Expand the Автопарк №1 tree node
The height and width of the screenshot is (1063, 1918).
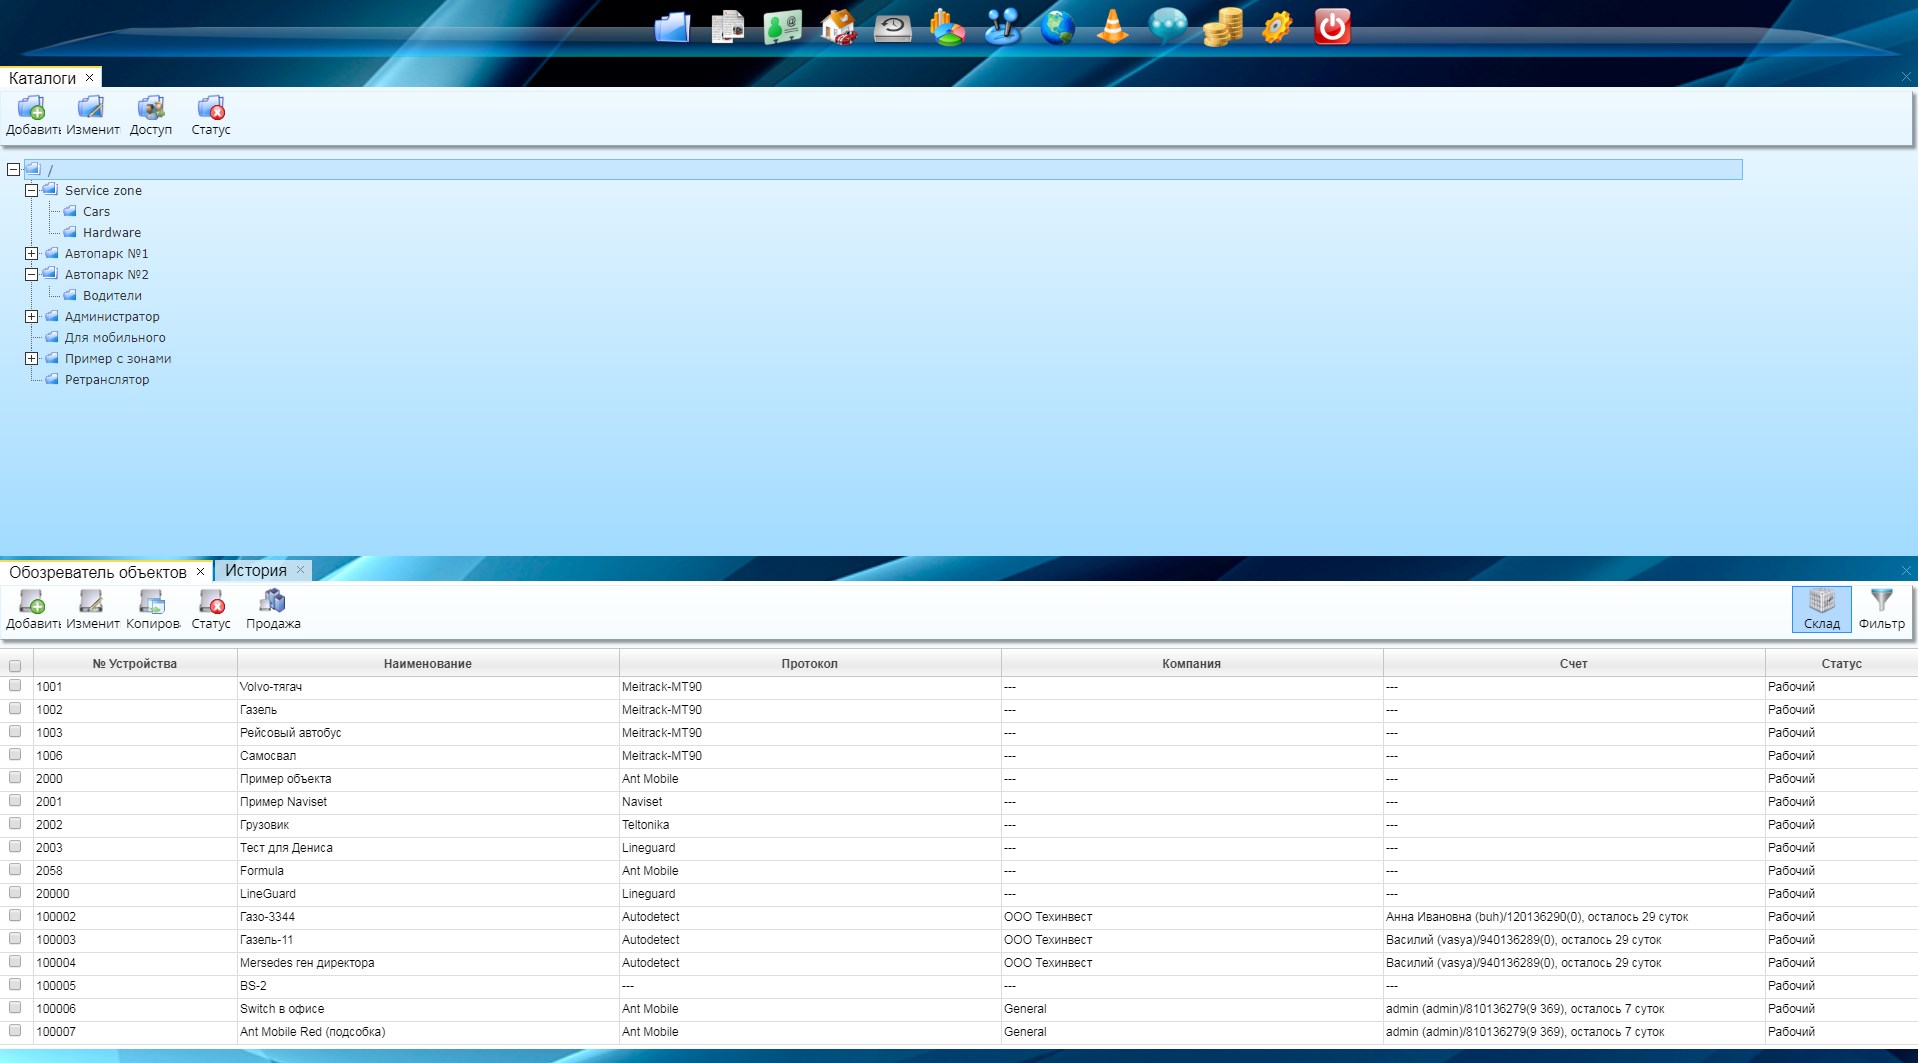[32, 254]
